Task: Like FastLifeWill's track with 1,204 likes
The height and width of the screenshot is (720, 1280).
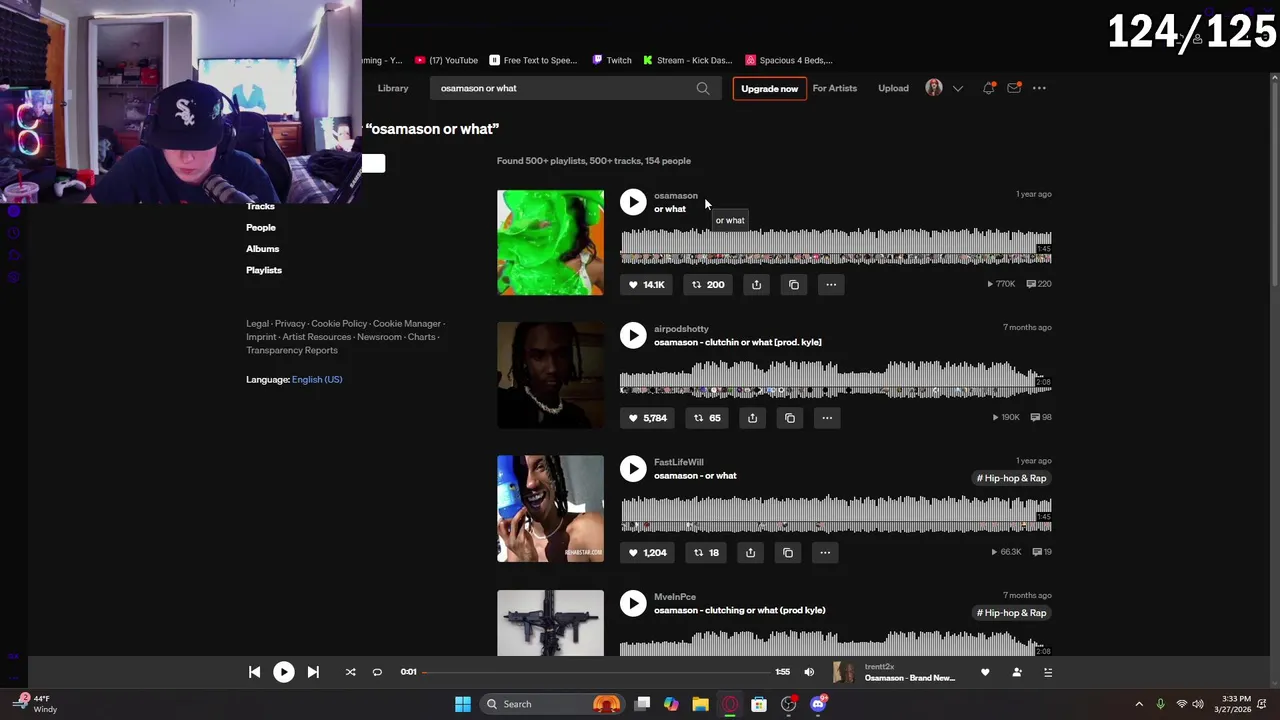Action: (x=647, y=552)
